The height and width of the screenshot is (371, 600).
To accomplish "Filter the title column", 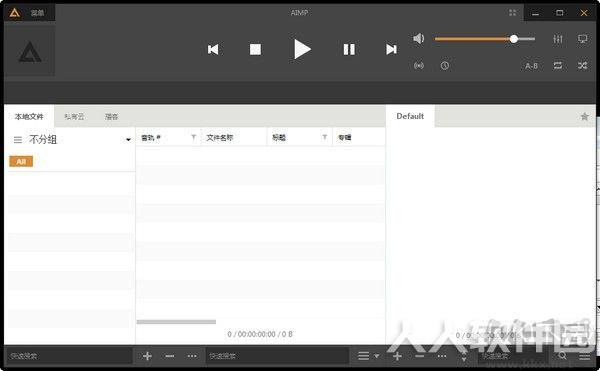I will coord(324,137).
